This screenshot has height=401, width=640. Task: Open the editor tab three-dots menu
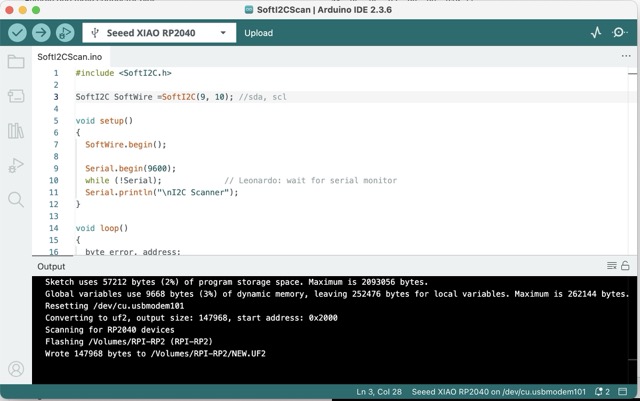pos(626,57)
